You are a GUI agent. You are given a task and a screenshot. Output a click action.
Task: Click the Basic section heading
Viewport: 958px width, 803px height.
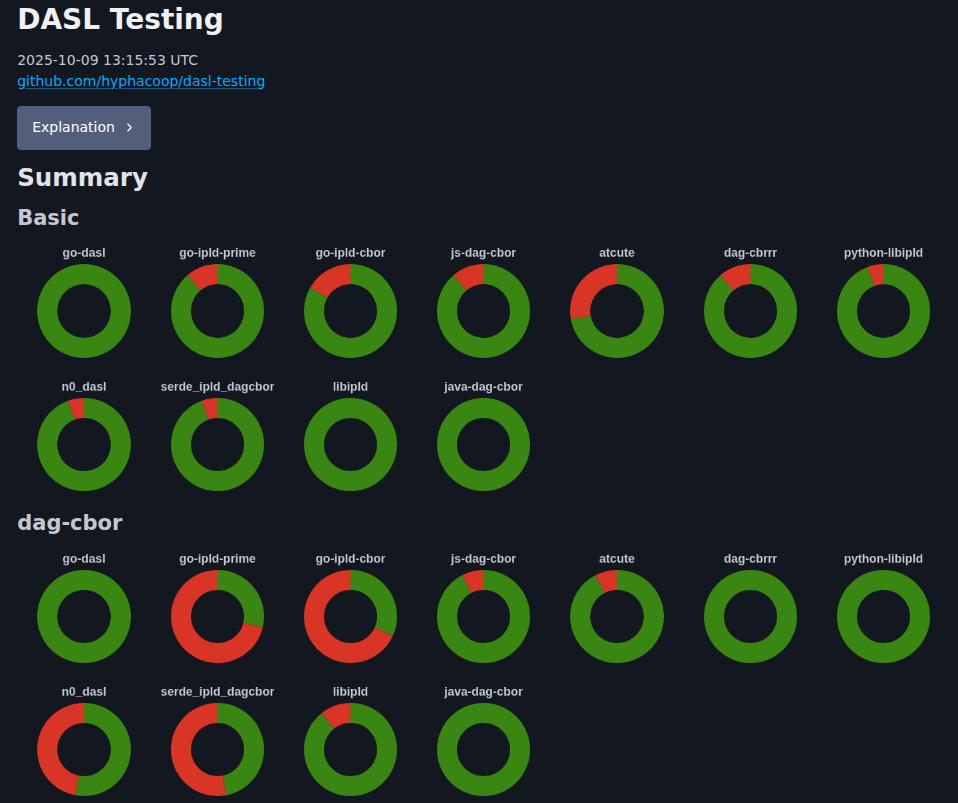coord(48,217)
